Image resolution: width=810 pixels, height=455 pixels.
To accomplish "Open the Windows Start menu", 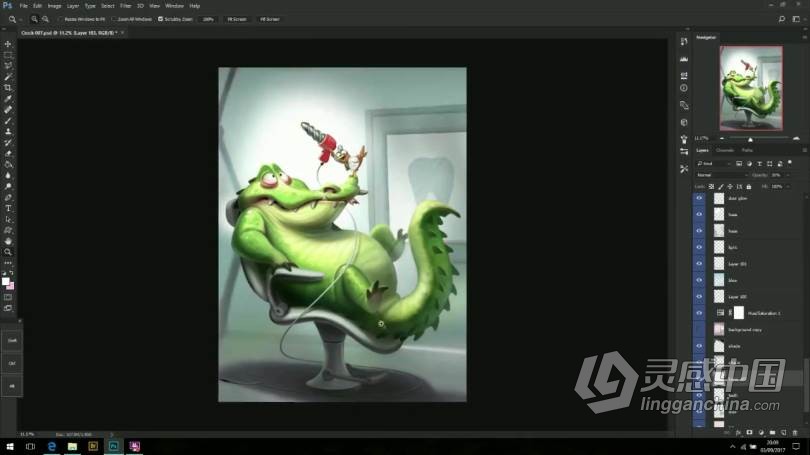I will tap(9, 446).
